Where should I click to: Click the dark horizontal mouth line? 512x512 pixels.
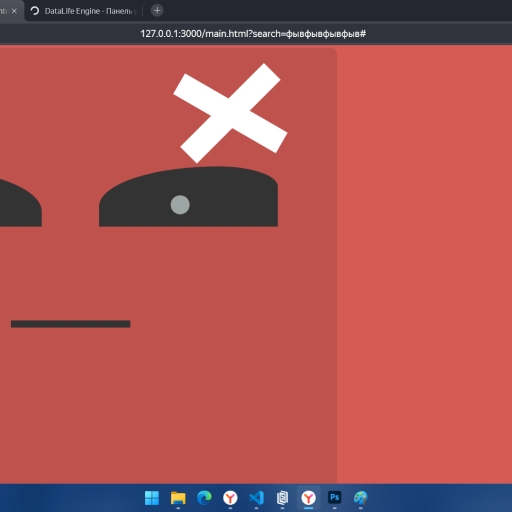tap(71, 324)
